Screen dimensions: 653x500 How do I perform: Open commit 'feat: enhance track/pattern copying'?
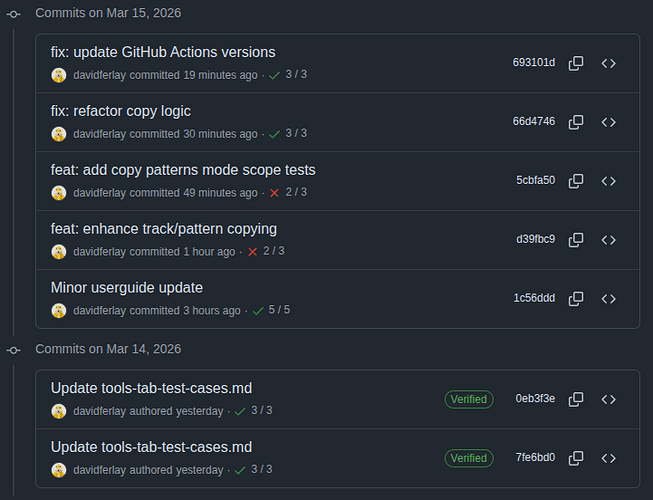(164, 229)
